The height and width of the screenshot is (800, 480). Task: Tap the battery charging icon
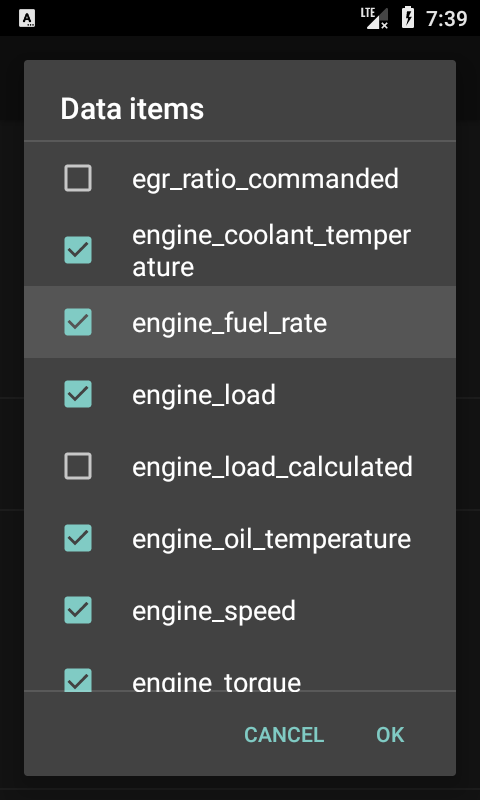[408, 17]
